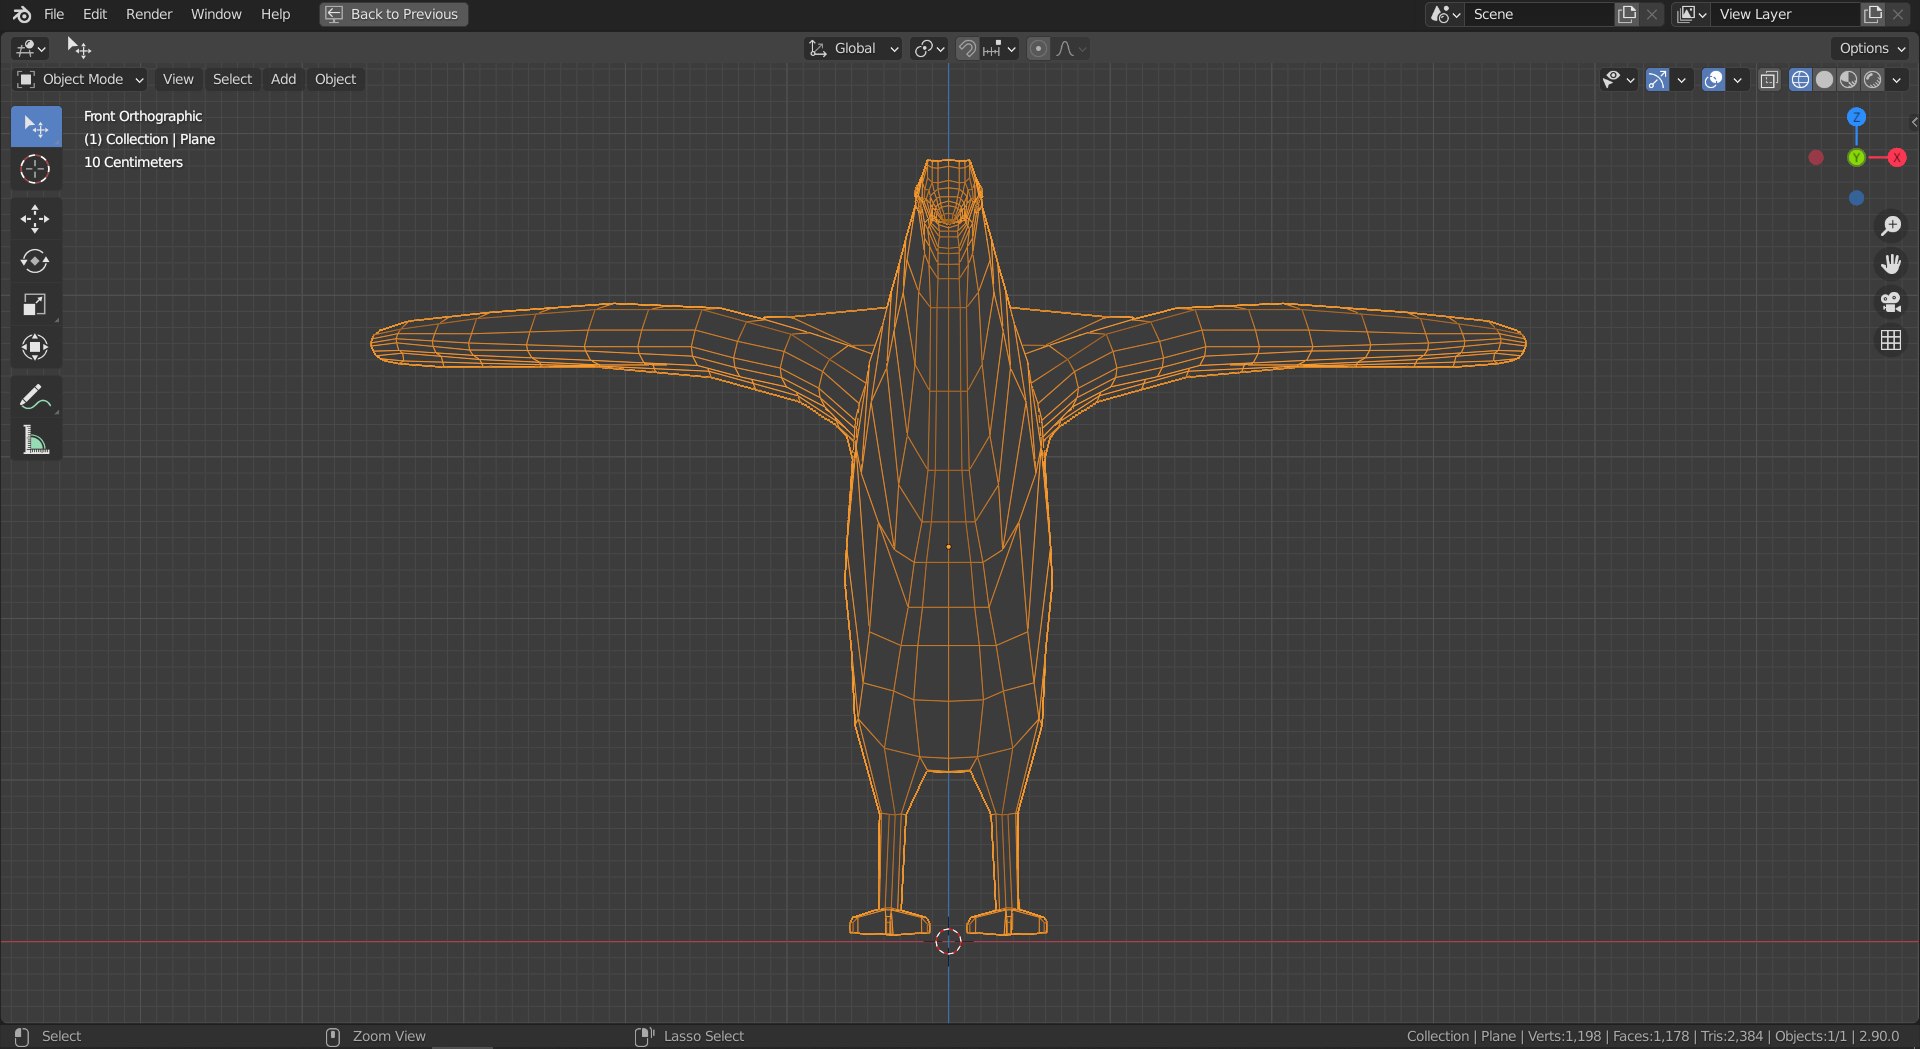Image resolution: width=1920 pixels, height=1049 pixels.
Task: Open the Edit menu
Action: click(x=95, y=14)
